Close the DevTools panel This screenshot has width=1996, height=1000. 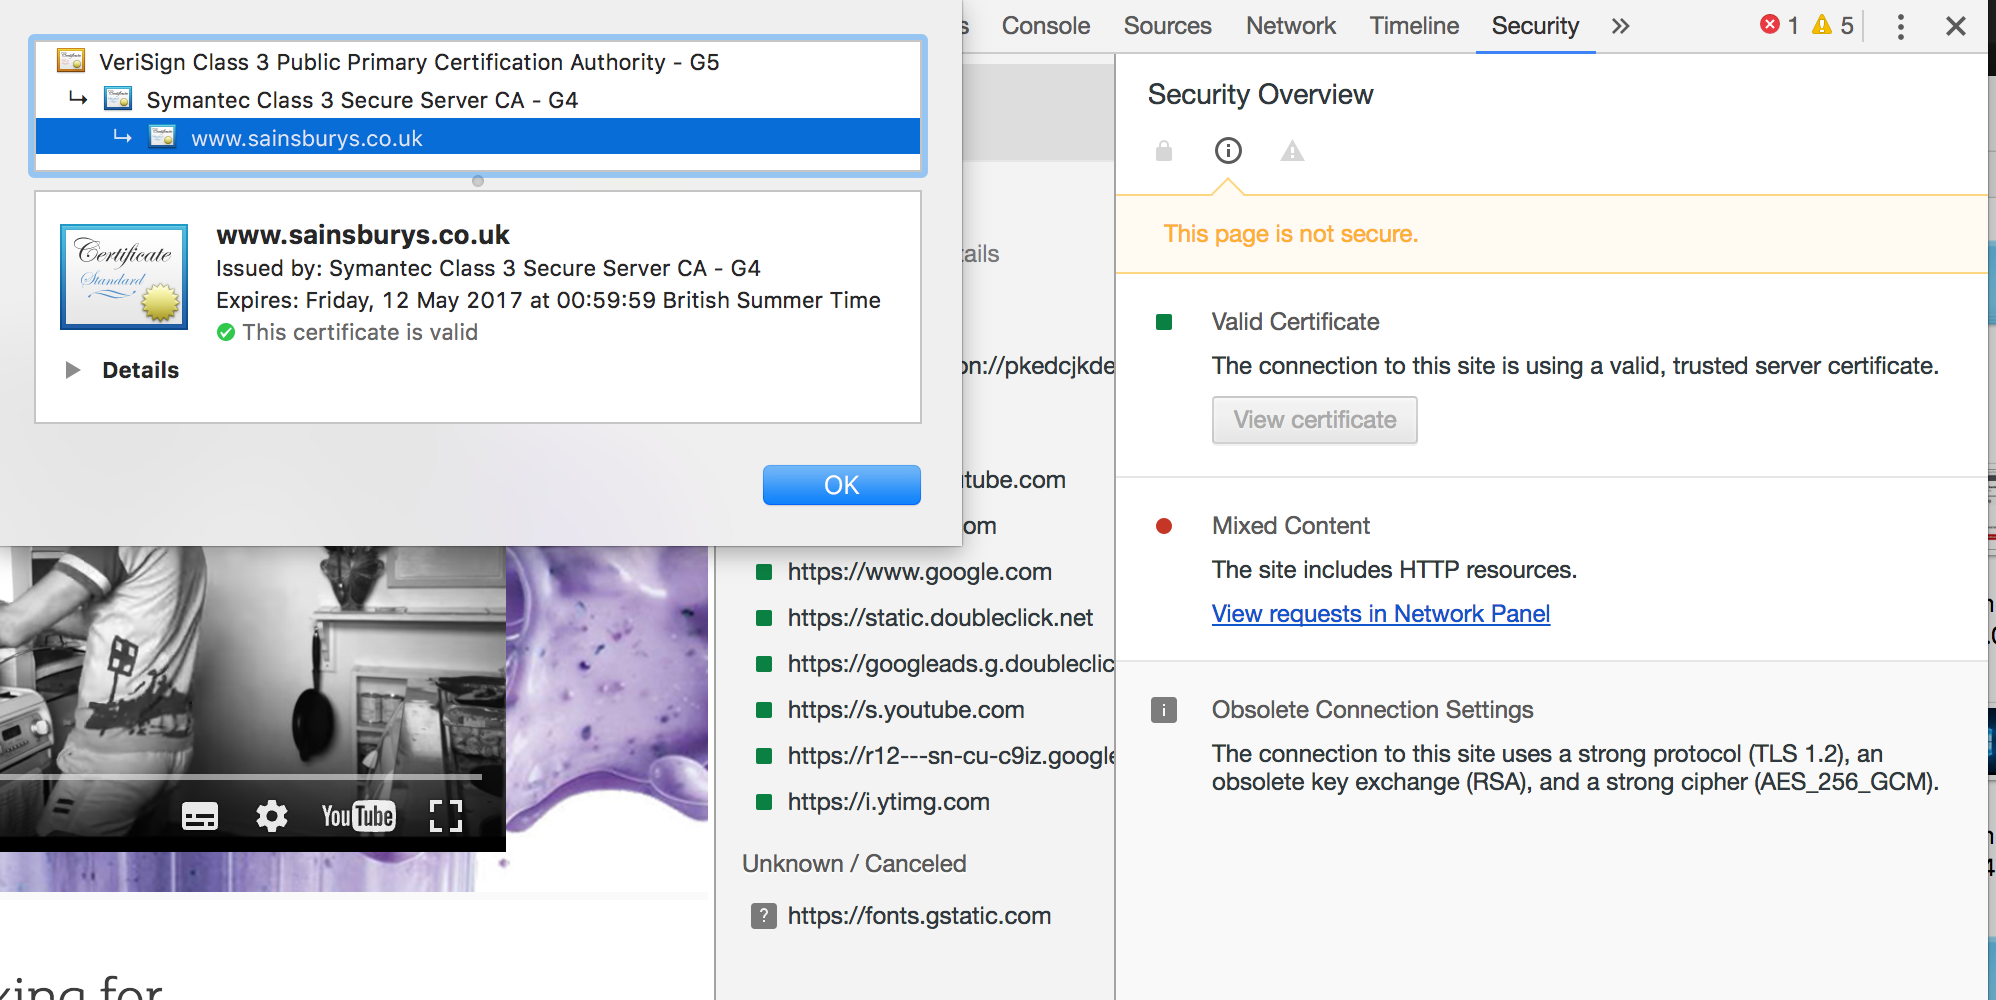pos(1956,26)
